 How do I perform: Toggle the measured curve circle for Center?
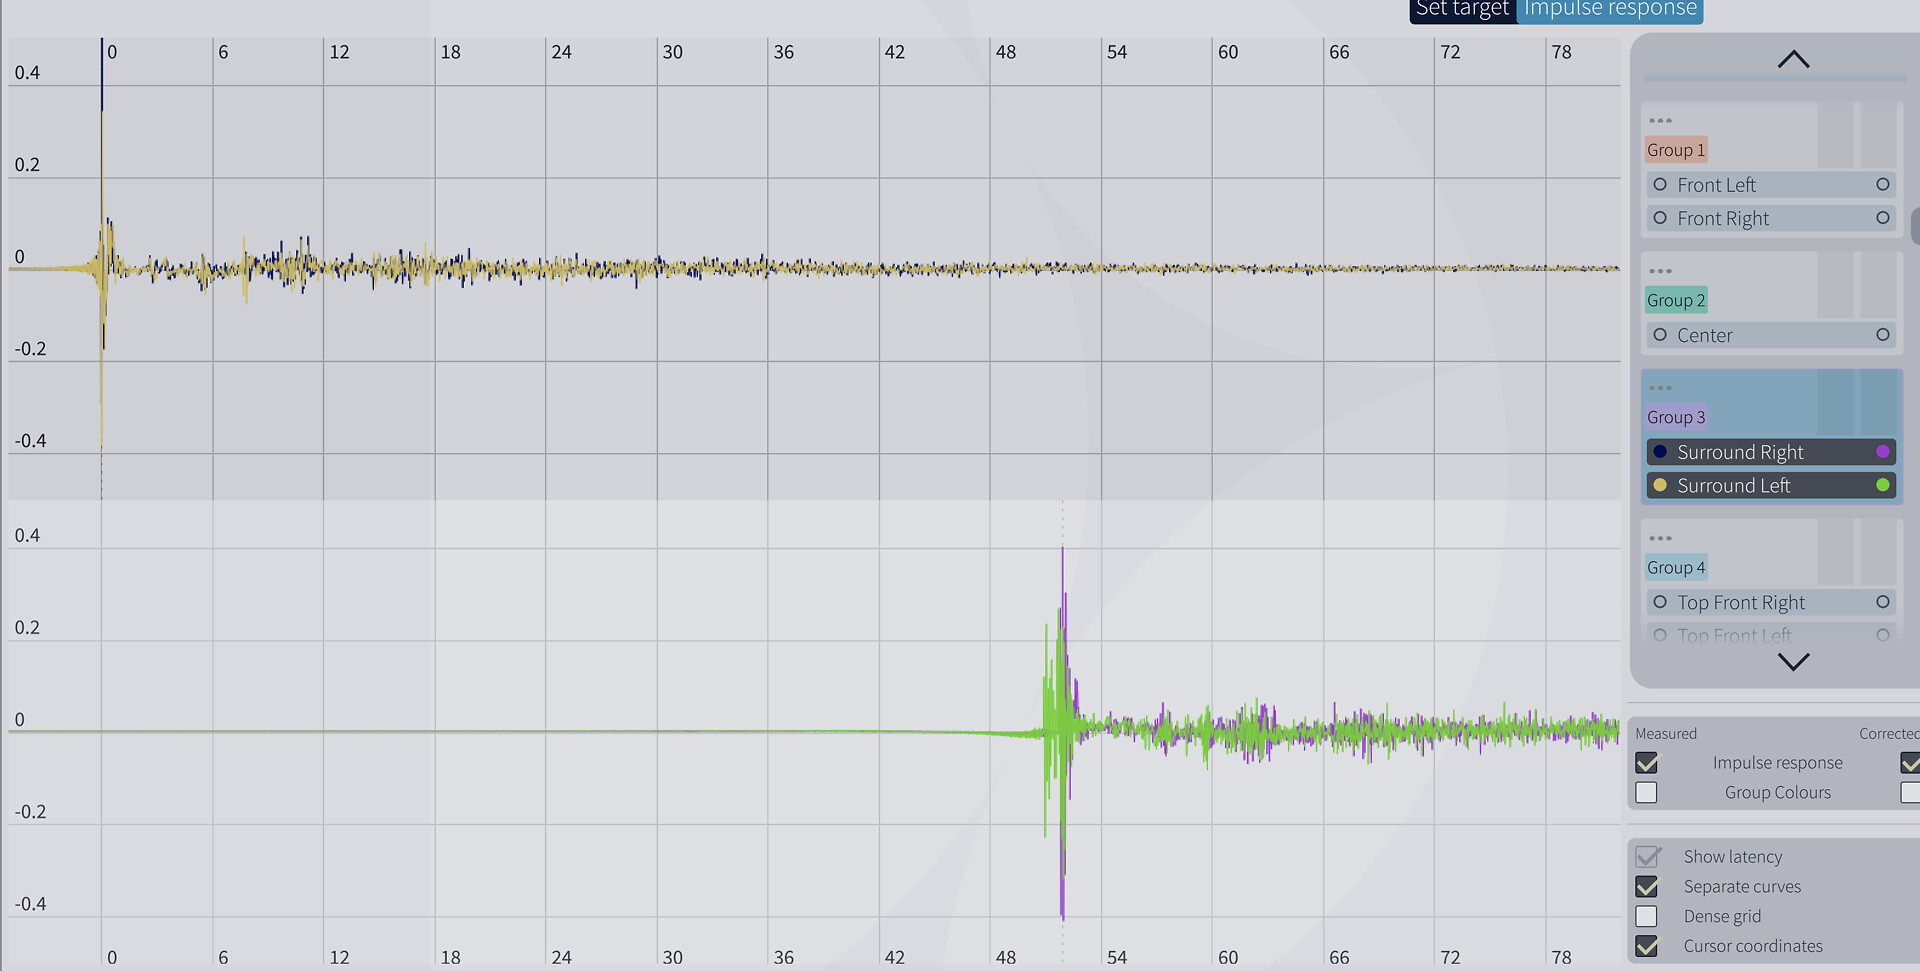[x=1660, y=335]
